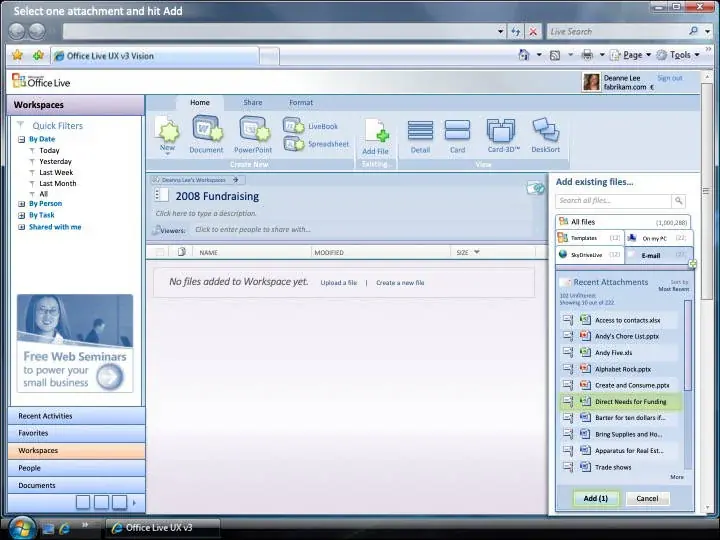The height and width of the screenshot is (540, 720).
Task: Click the Live Search magnifier icon
Action: point(693,31)
